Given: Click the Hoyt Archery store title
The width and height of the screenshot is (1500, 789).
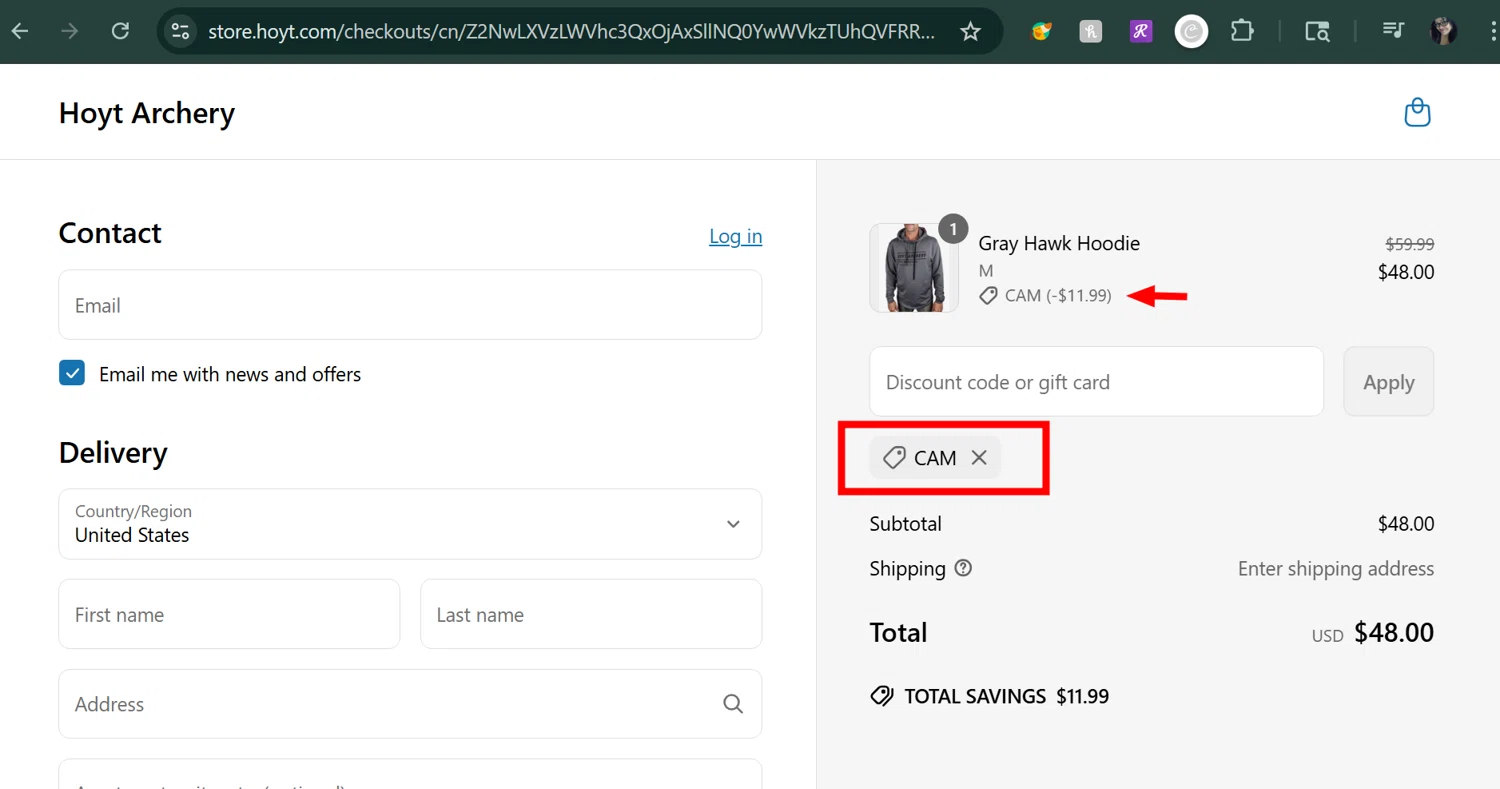Looking at the screenshot, I should pos(147,113).
